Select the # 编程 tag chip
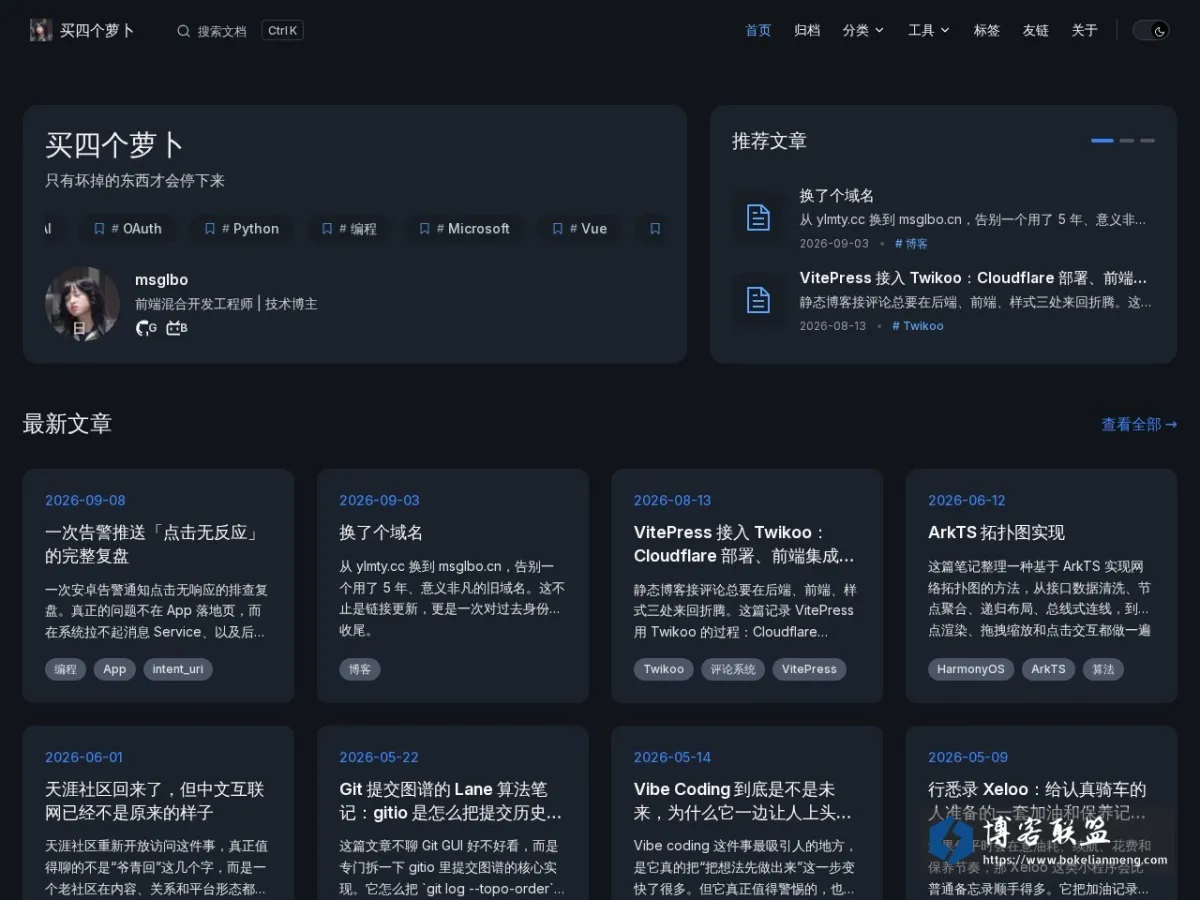 (349, 229)
